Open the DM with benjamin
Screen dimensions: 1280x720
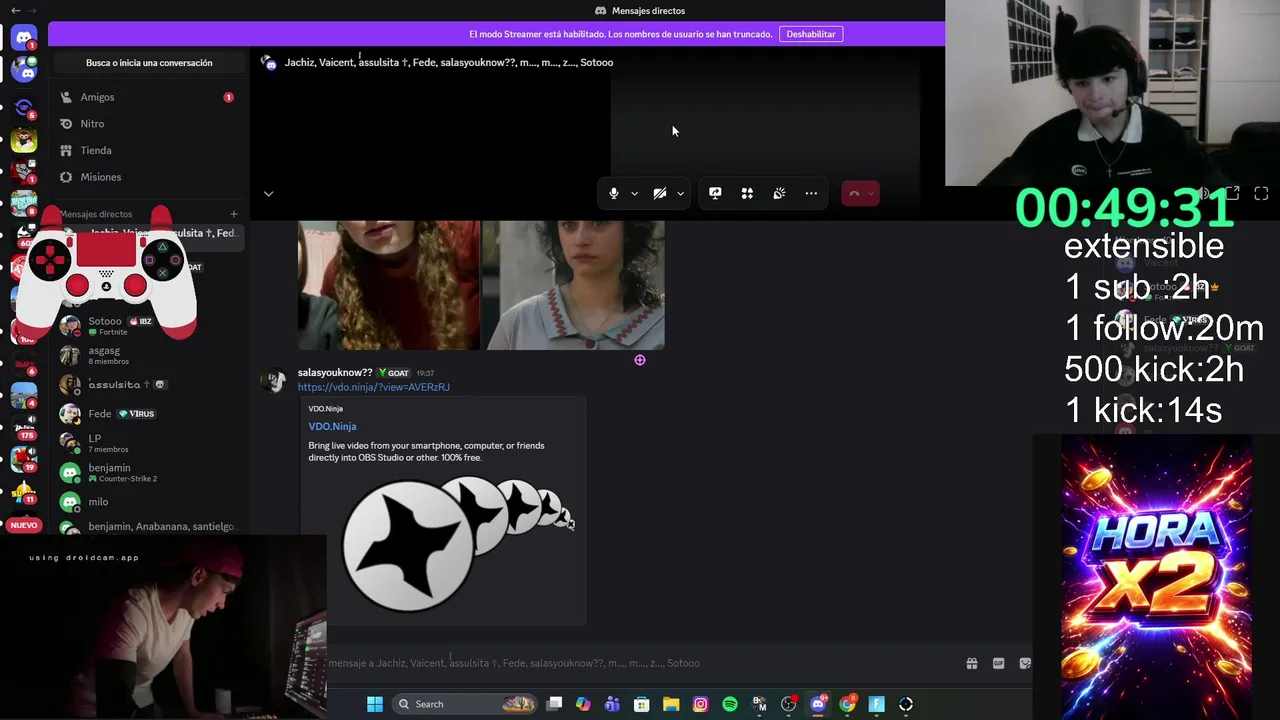coord(148,472)
